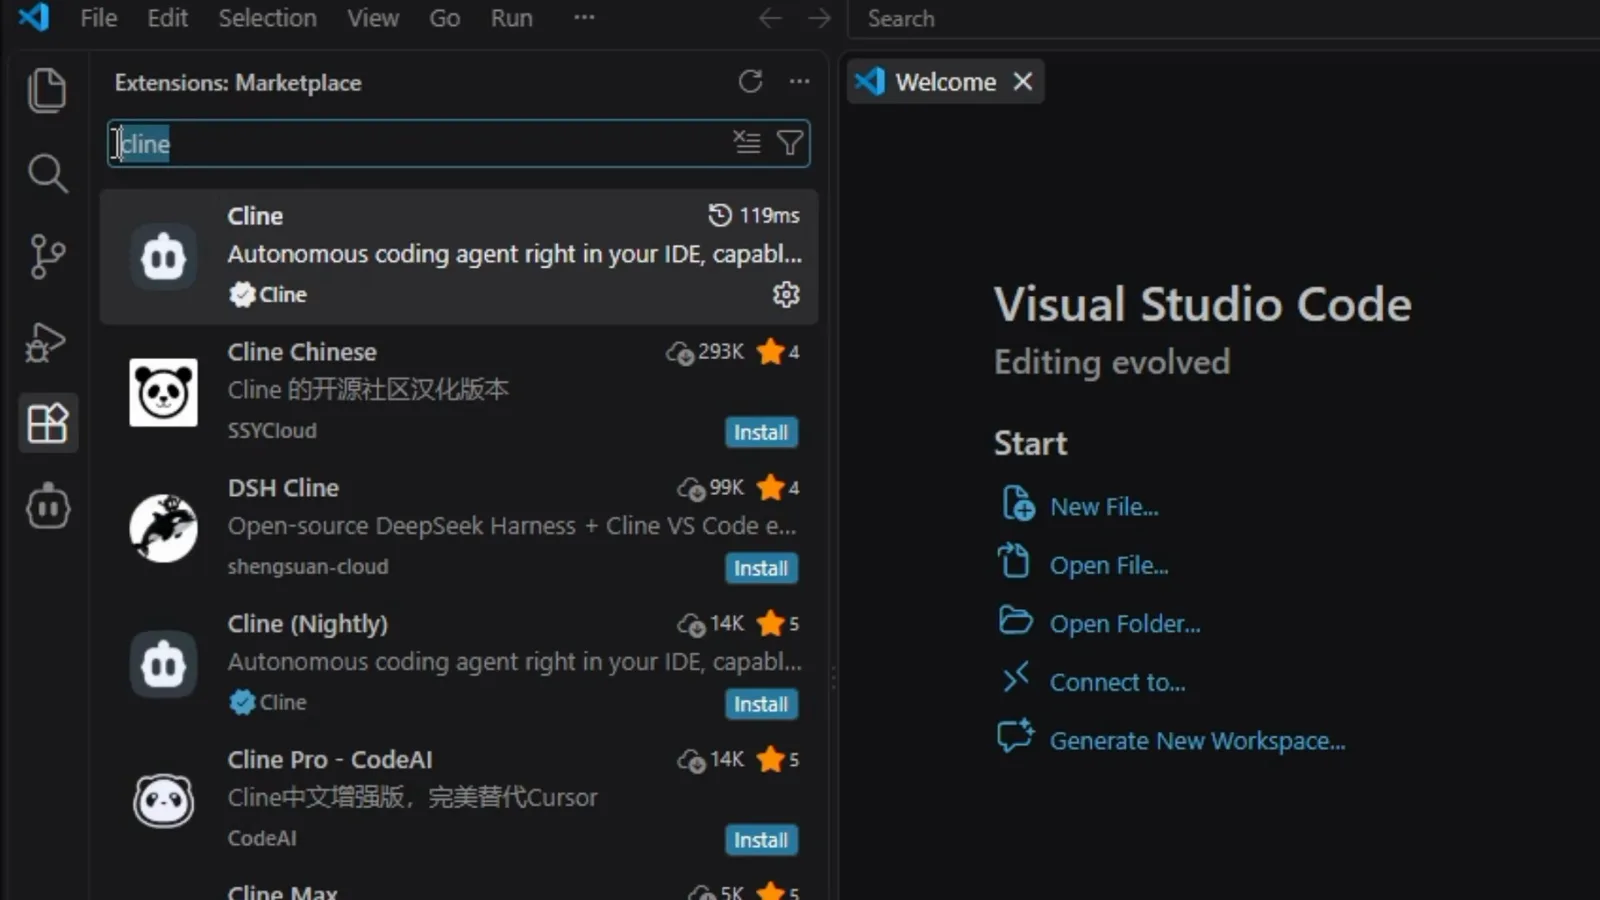Open the Run menu
The width and height of the screenshot is (1600, 900).
pyautogui.click(x=511, y=18)
